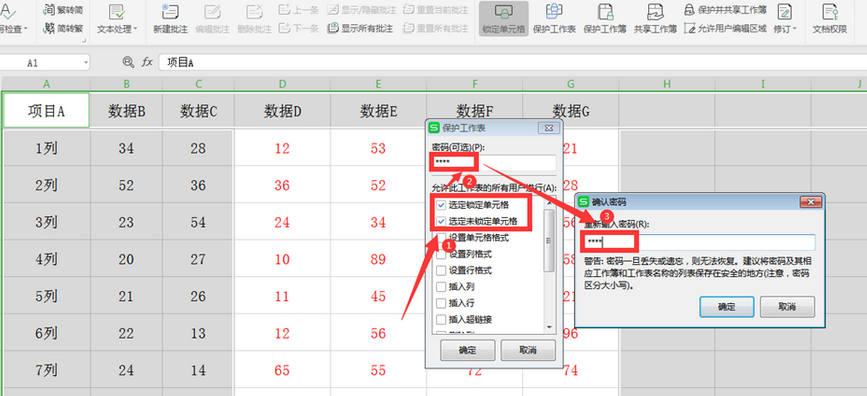The height and width of the screenshot is (396, 867).
Task: Click the permissions list scrollbar thumb
Action: 549,241
